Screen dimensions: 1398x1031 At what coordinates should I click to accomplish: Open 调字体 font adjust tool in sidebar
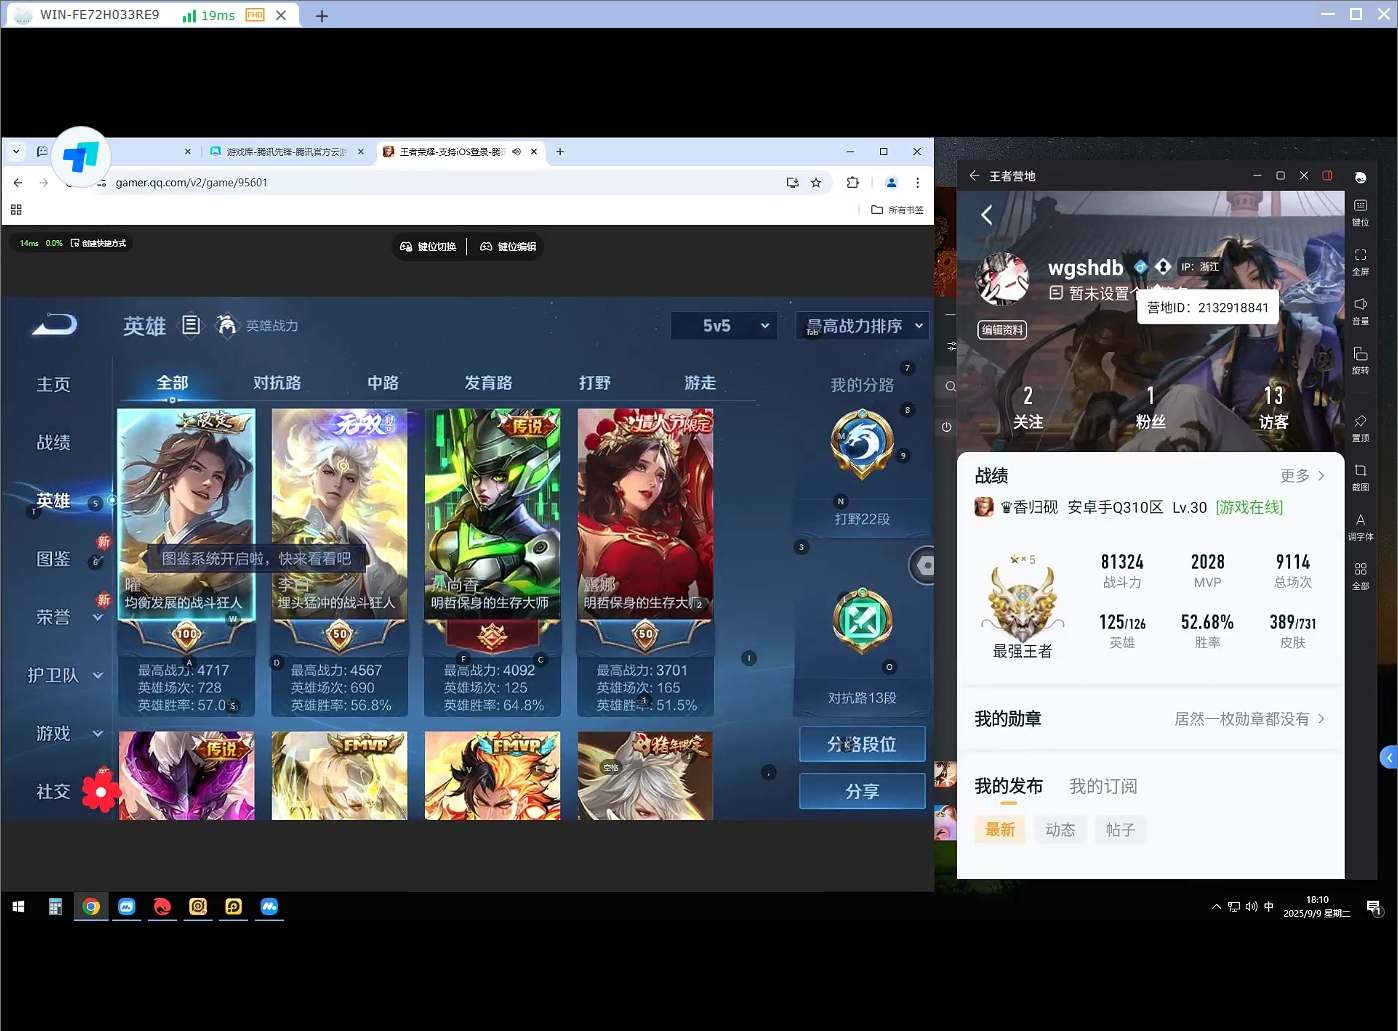(x=1360, y=527)
